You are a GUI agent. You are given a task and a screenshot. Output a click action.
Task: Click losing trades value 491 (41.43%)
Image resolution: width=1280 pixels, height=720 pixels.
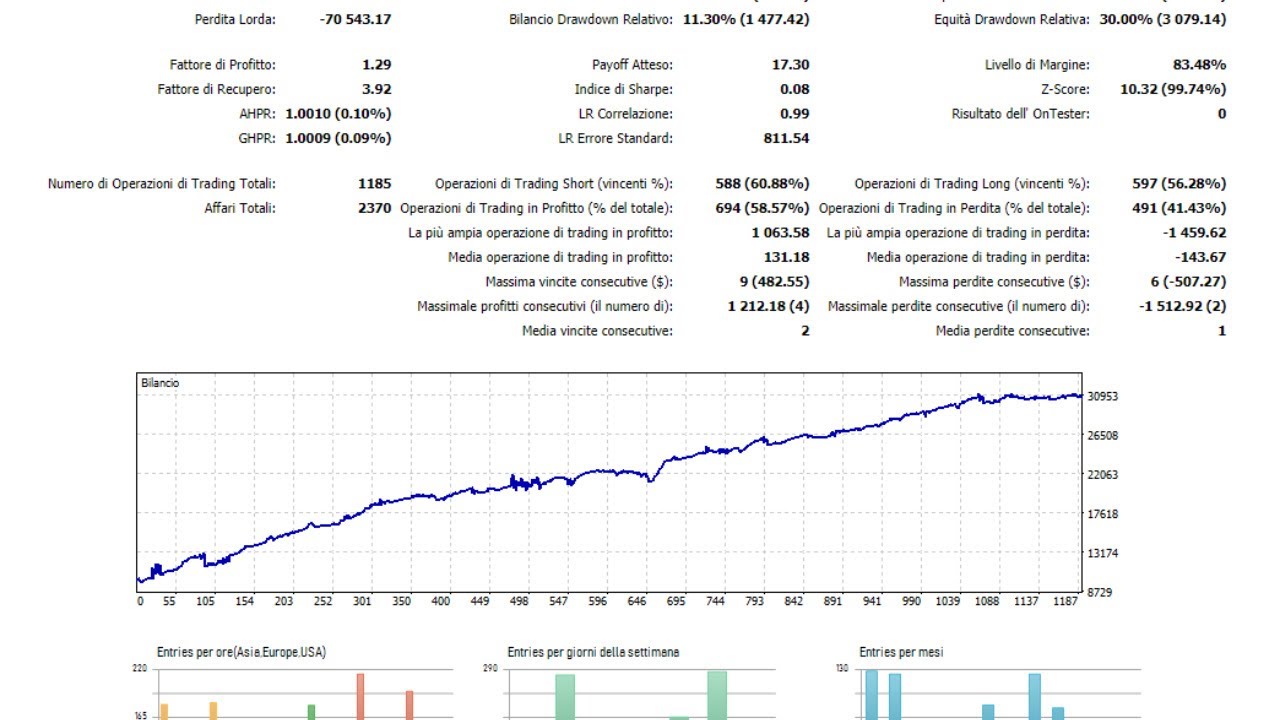(x=1179, y=208)
